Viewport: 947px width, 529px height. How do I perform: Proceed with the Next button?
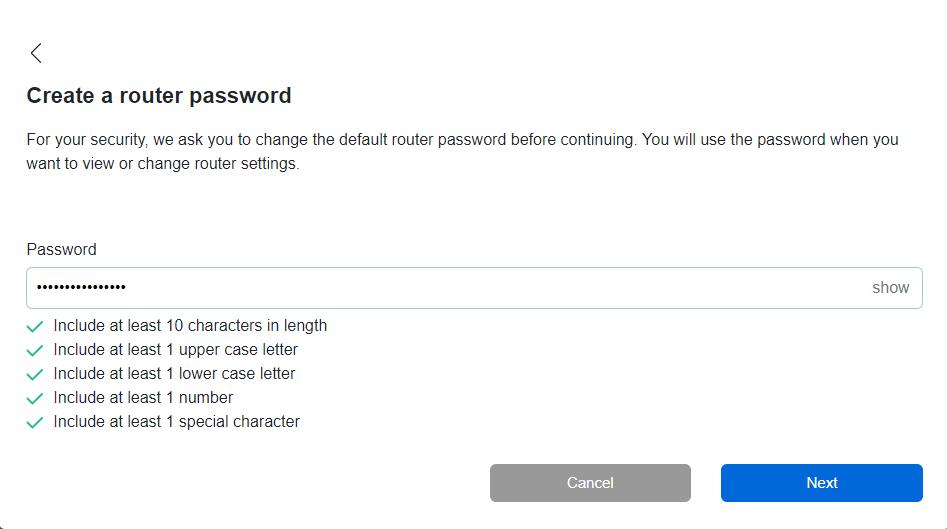[x=821, y=483]
